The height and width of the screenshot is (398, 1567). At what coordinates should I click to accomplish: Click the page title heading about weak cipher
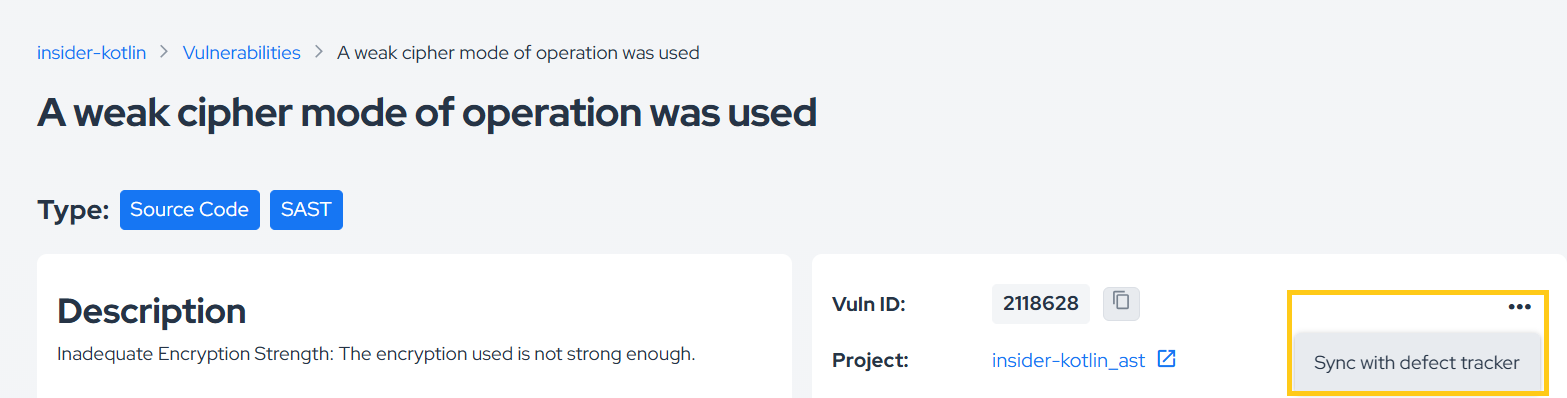[427, 113]
